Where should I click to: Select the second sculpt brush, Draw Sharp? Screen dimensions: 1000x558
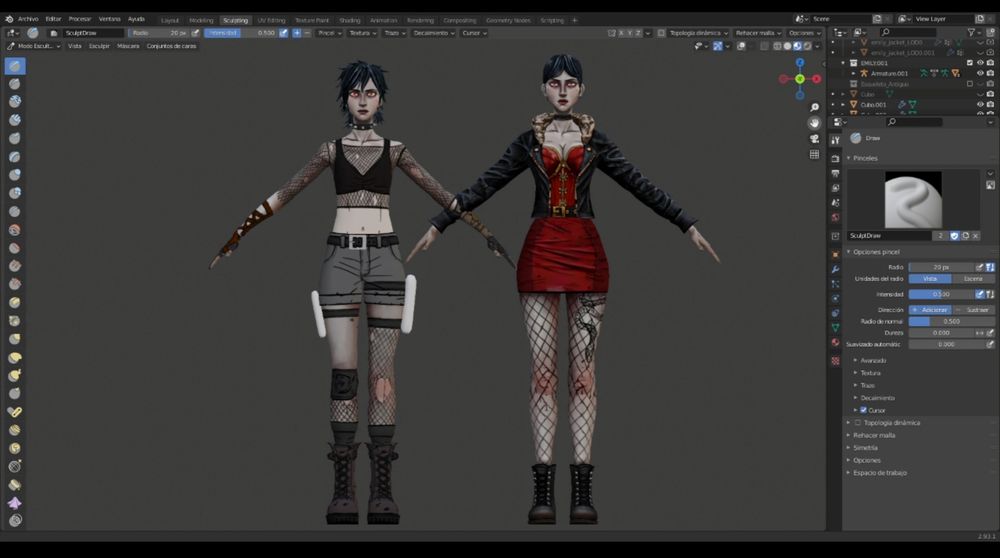tap(15, 84)
